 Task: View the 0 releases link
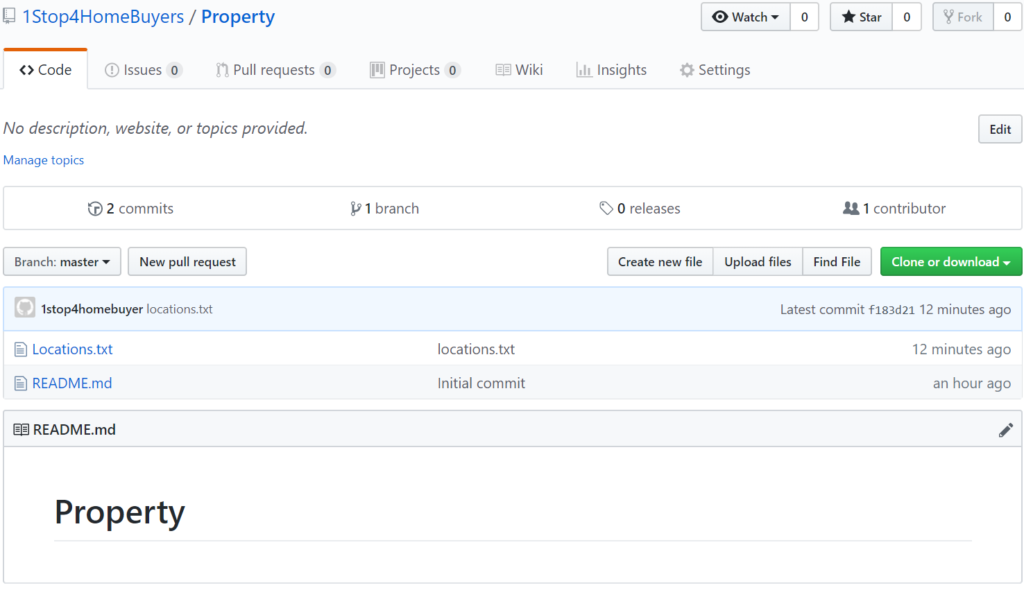(640, 208)
